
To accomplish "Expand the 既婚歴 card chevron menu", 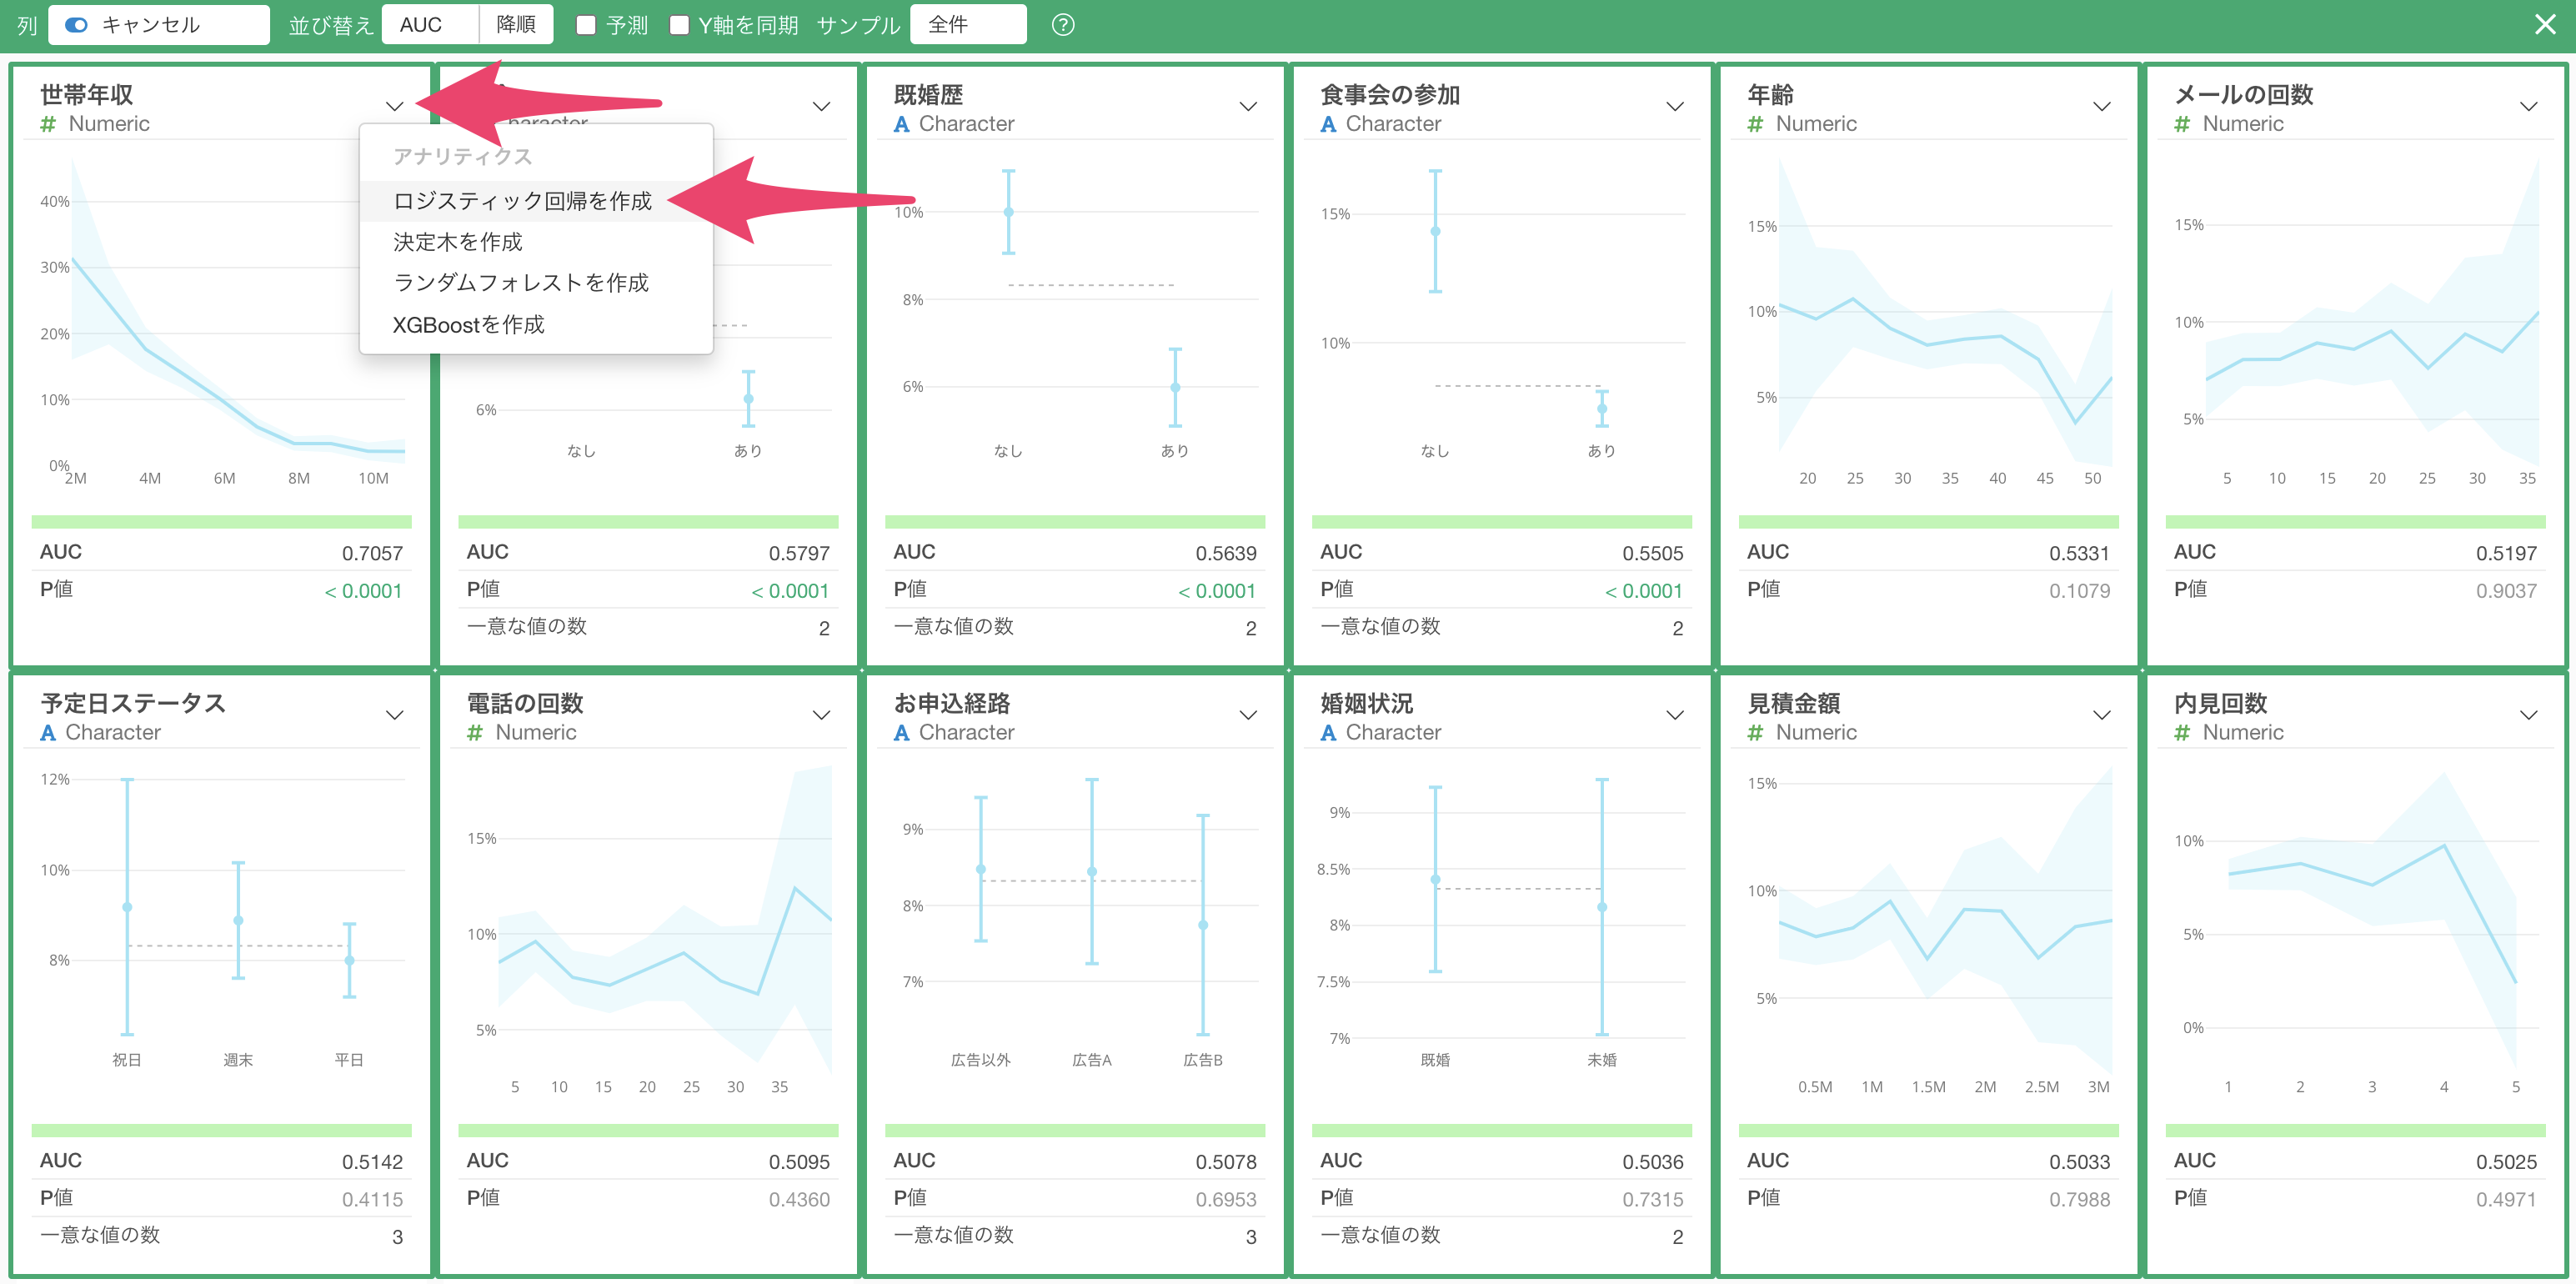I will (1248, 106).
